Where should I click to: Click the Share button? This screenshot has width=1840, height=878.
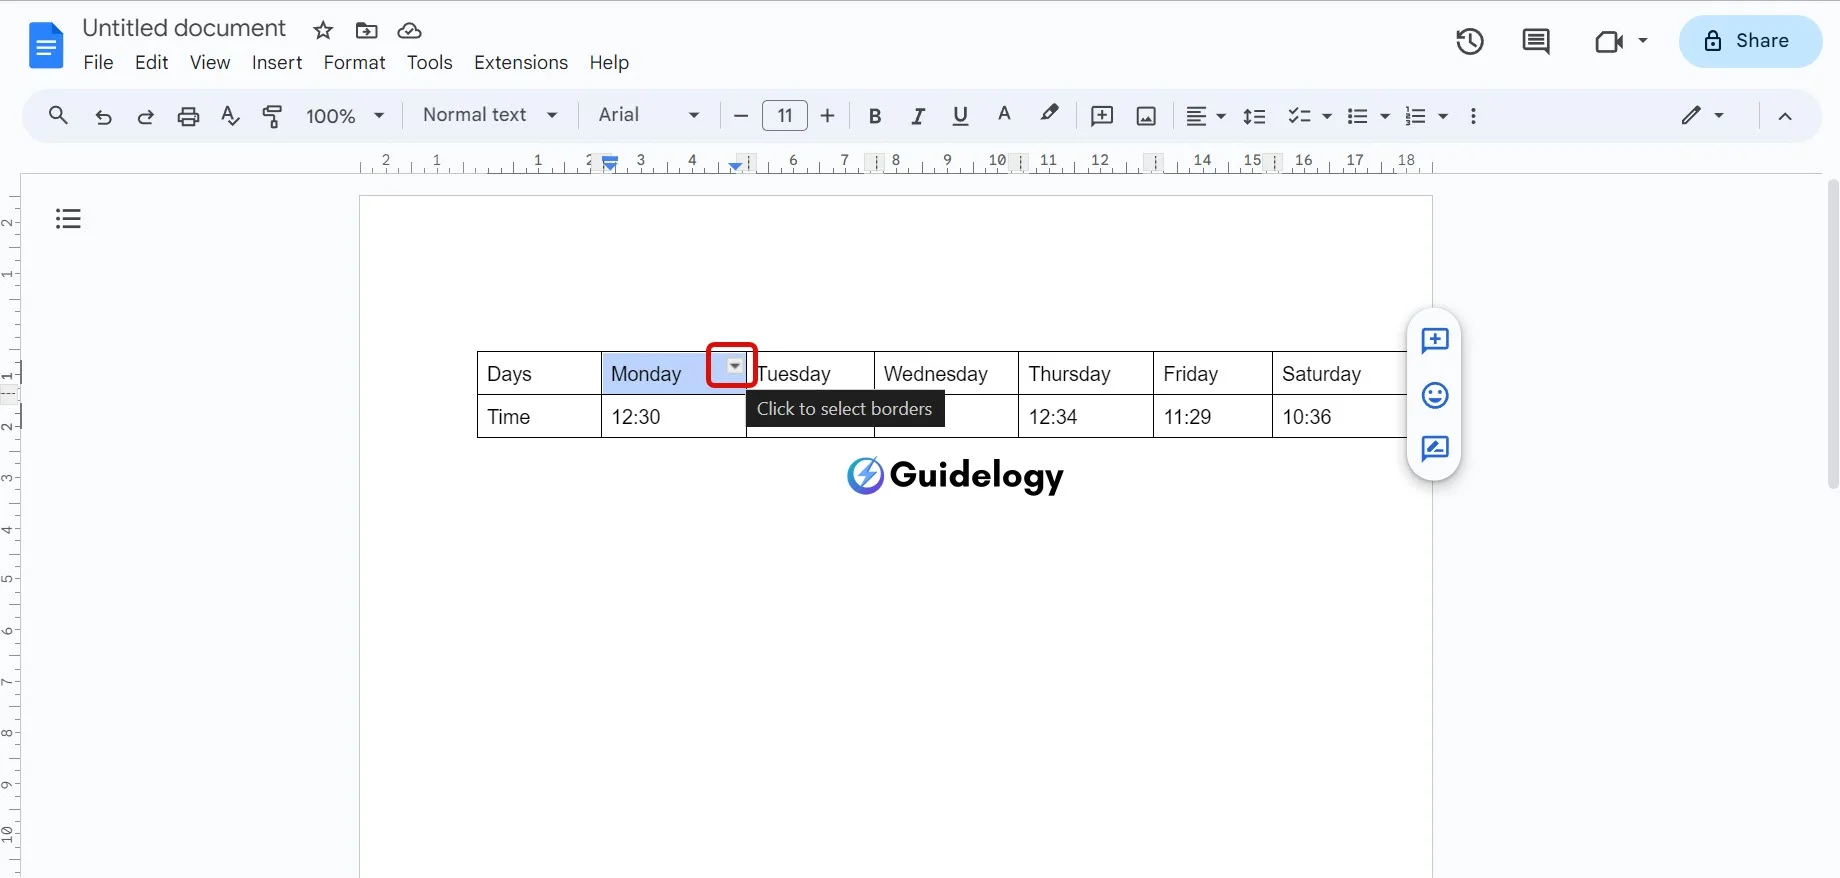[x=1750, y=41]
